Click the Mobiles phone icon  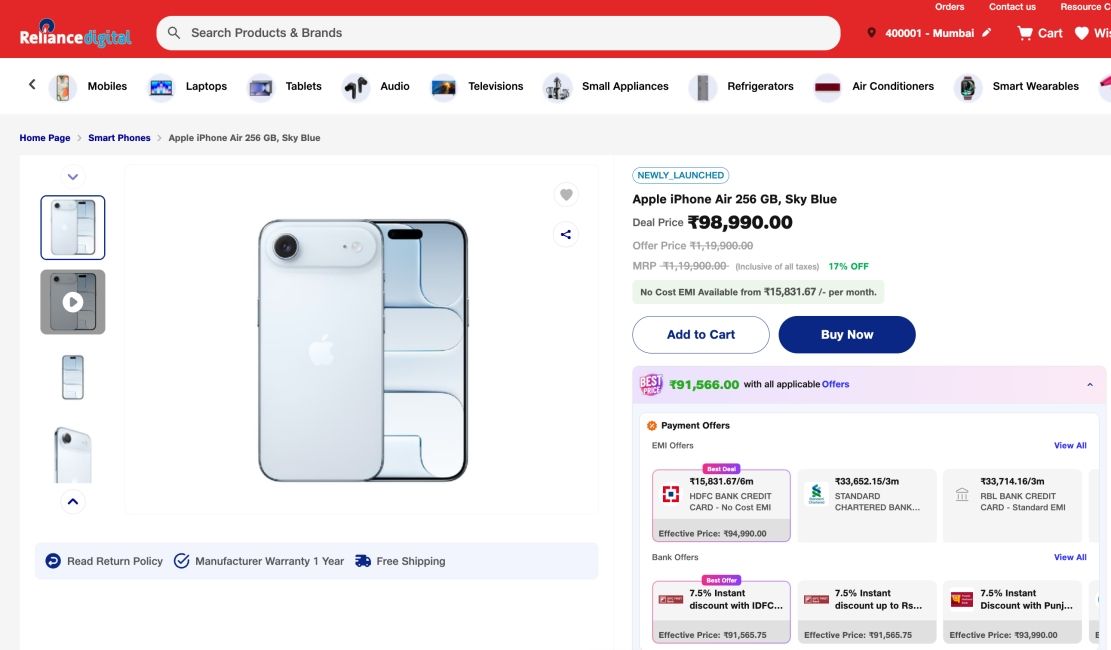(x=63, y=88)
